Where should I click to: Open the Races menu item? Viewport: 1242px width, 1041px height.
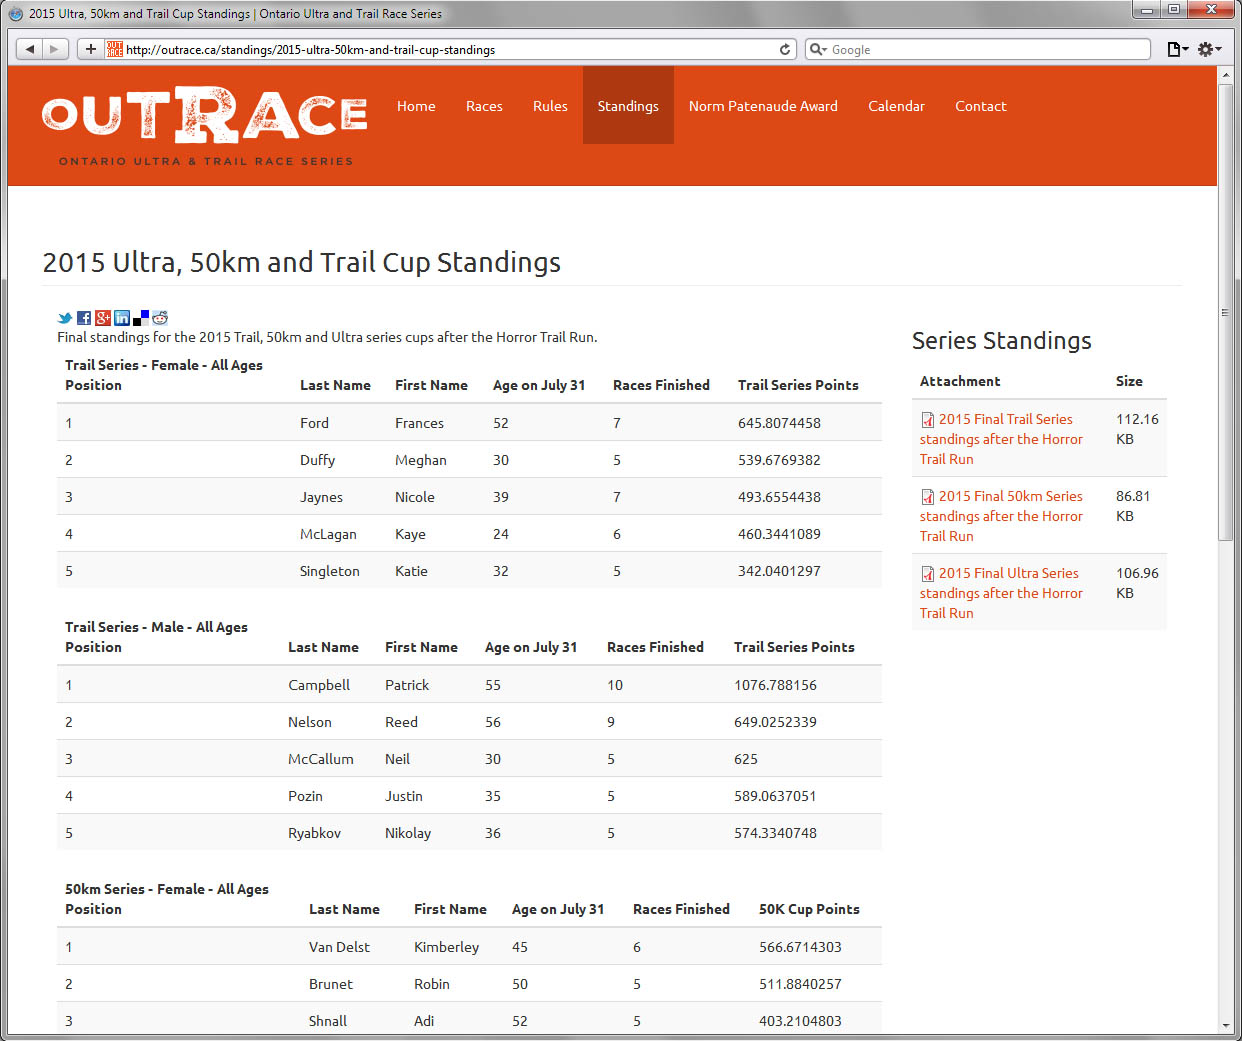tap(484, 106)
